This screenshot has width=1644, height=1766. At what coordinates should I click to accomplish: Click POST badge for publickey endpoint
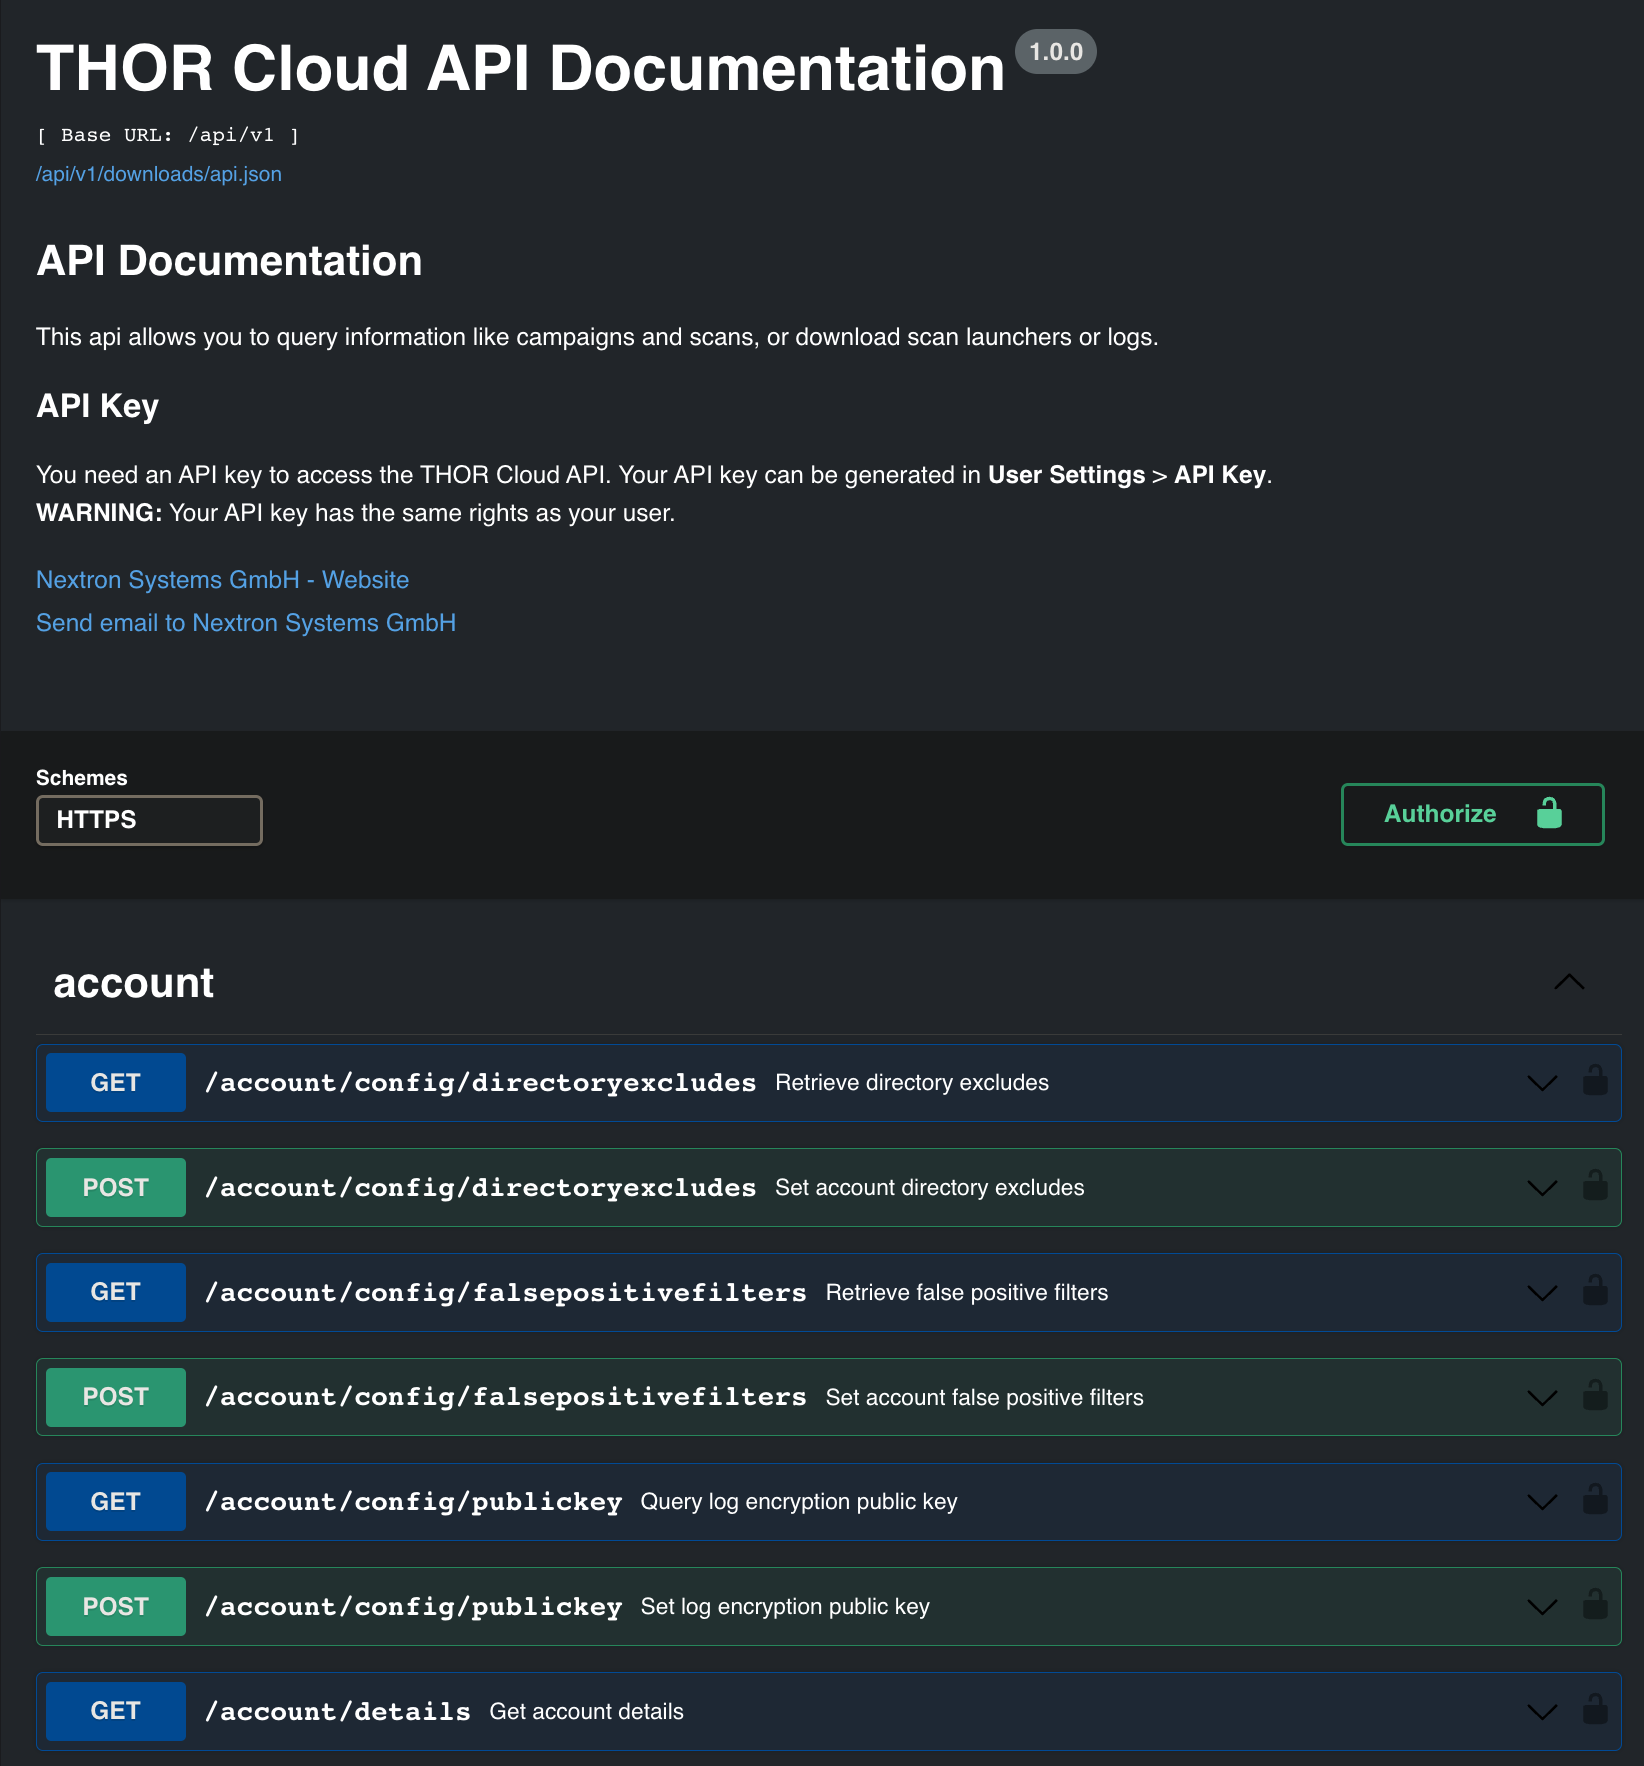(x=116, y=1607)
